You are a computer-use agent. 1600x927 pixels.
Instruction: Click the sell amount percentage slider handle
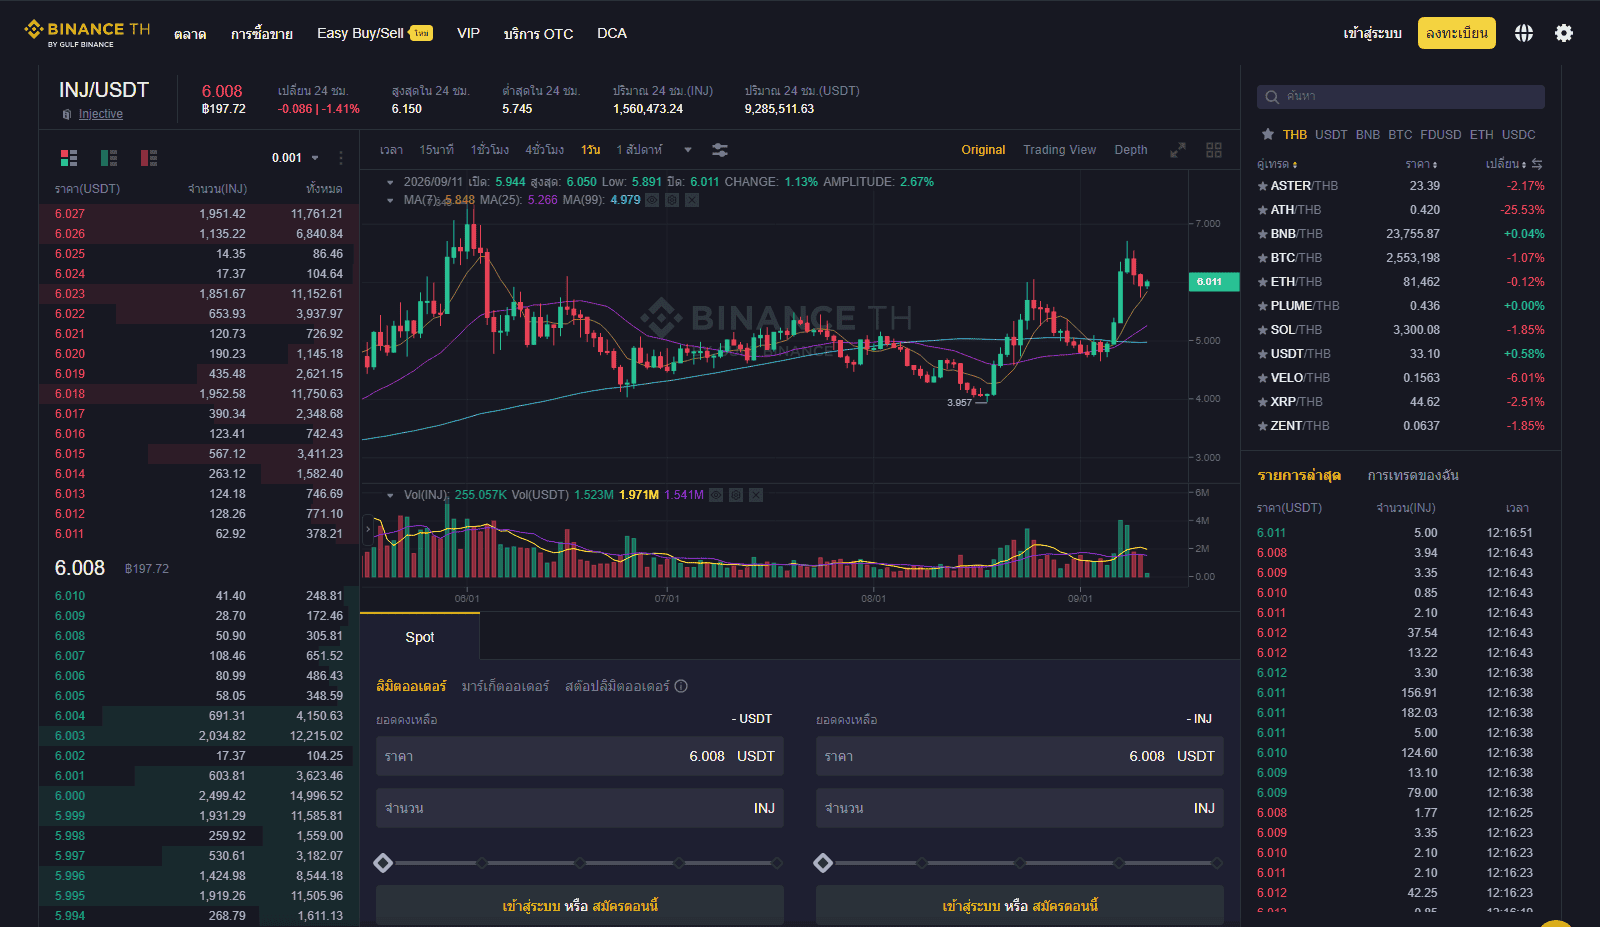(823, 863)
